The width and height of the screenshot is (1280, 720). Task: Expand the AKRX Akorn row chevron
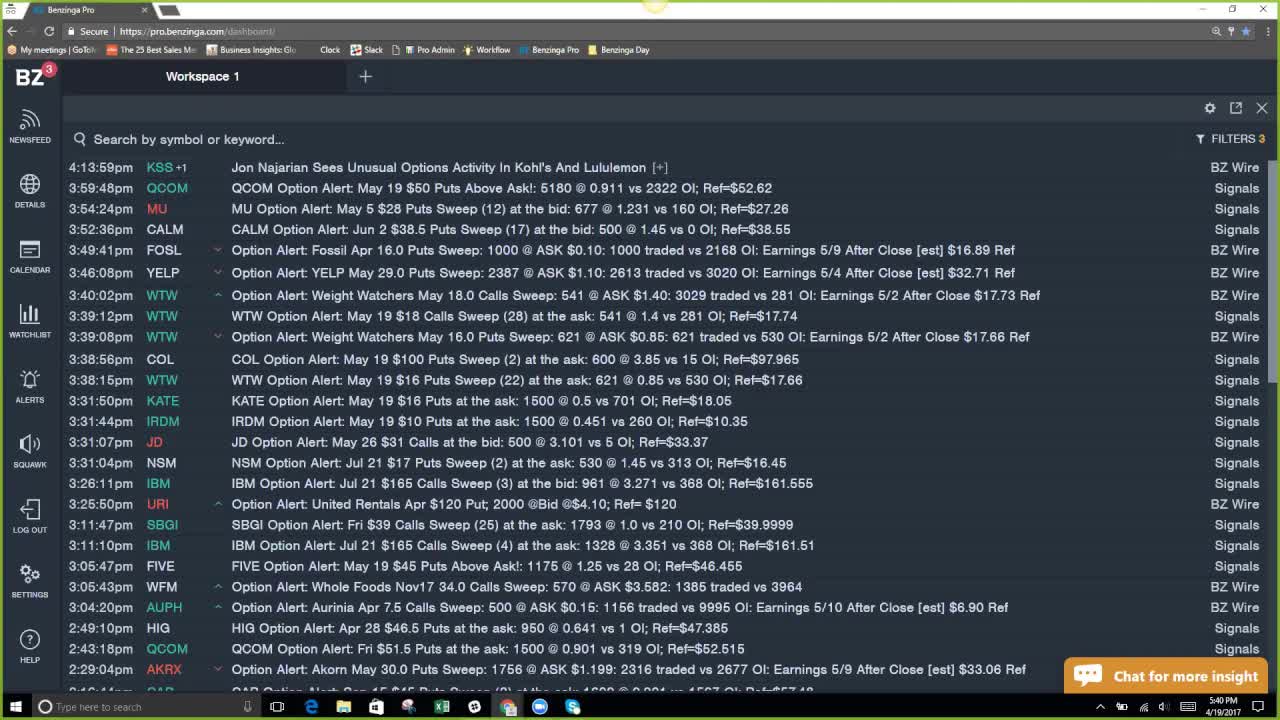pyautogui.click(x=217, y=669)
